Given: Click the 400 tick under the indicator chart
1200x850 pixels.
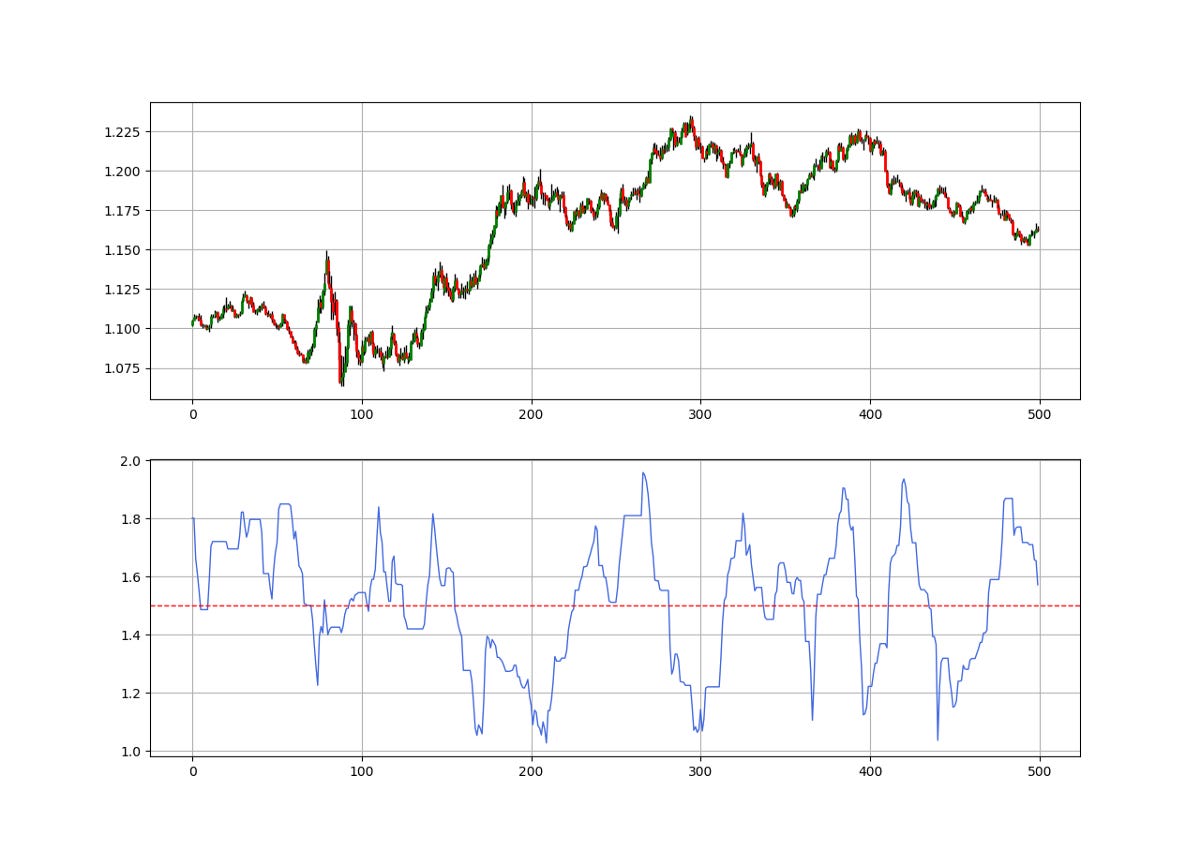Looking at the screenshot, I should (870, 771).
